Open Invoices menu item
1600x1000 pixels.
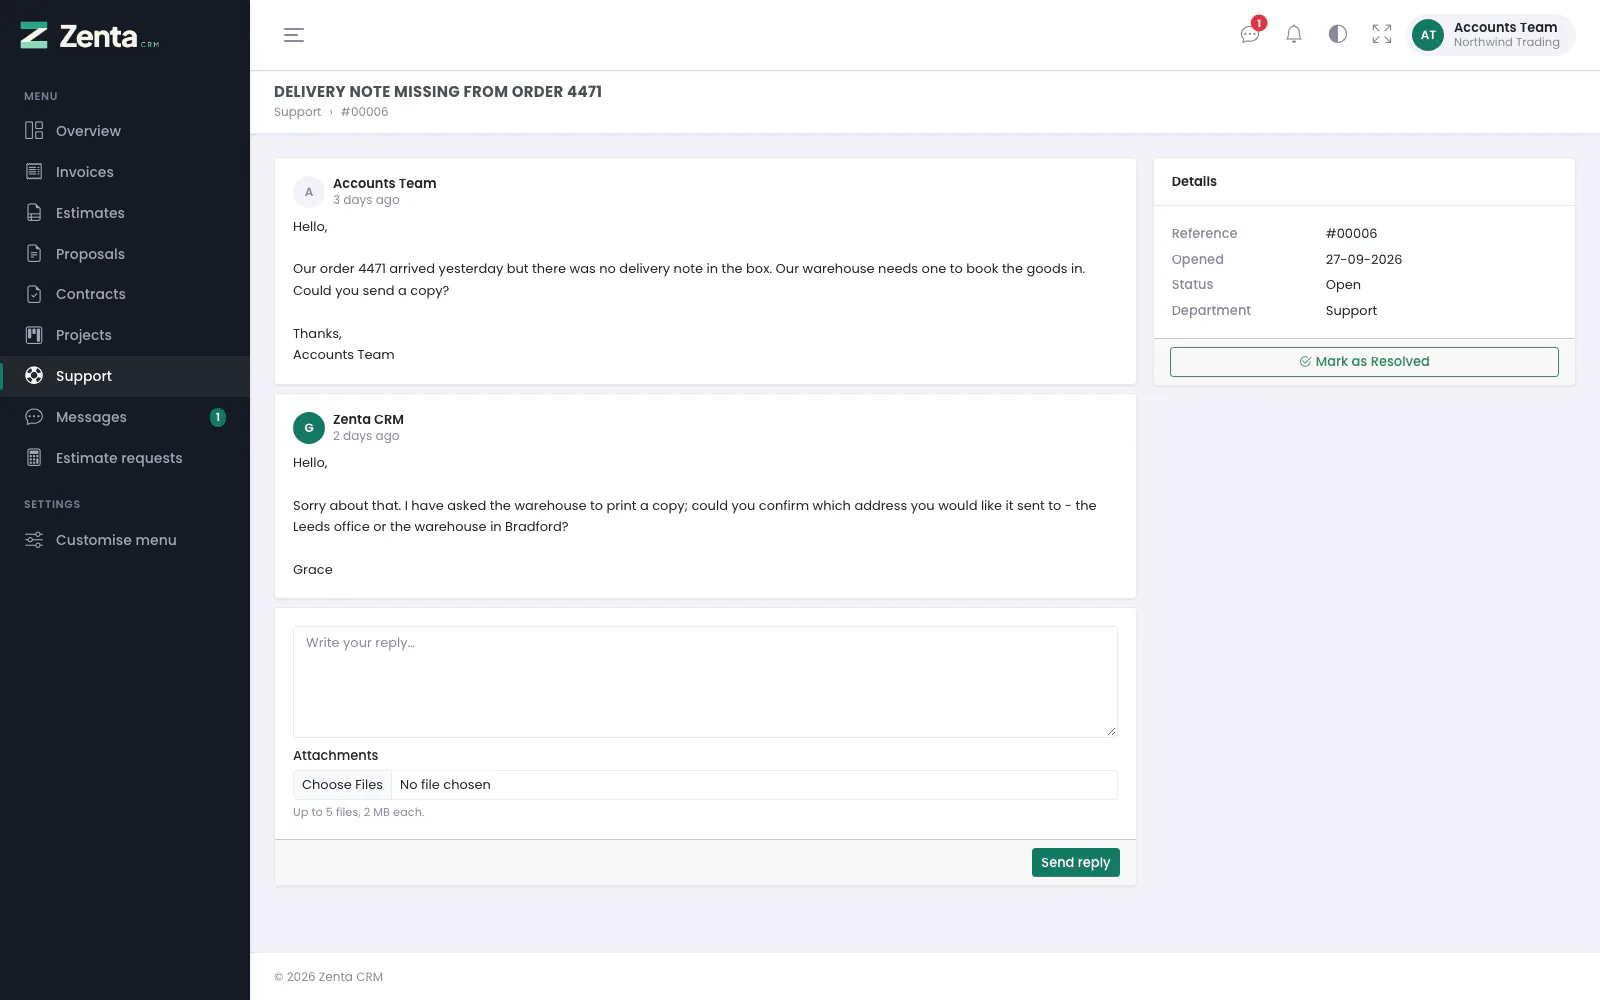coord(125,172)
